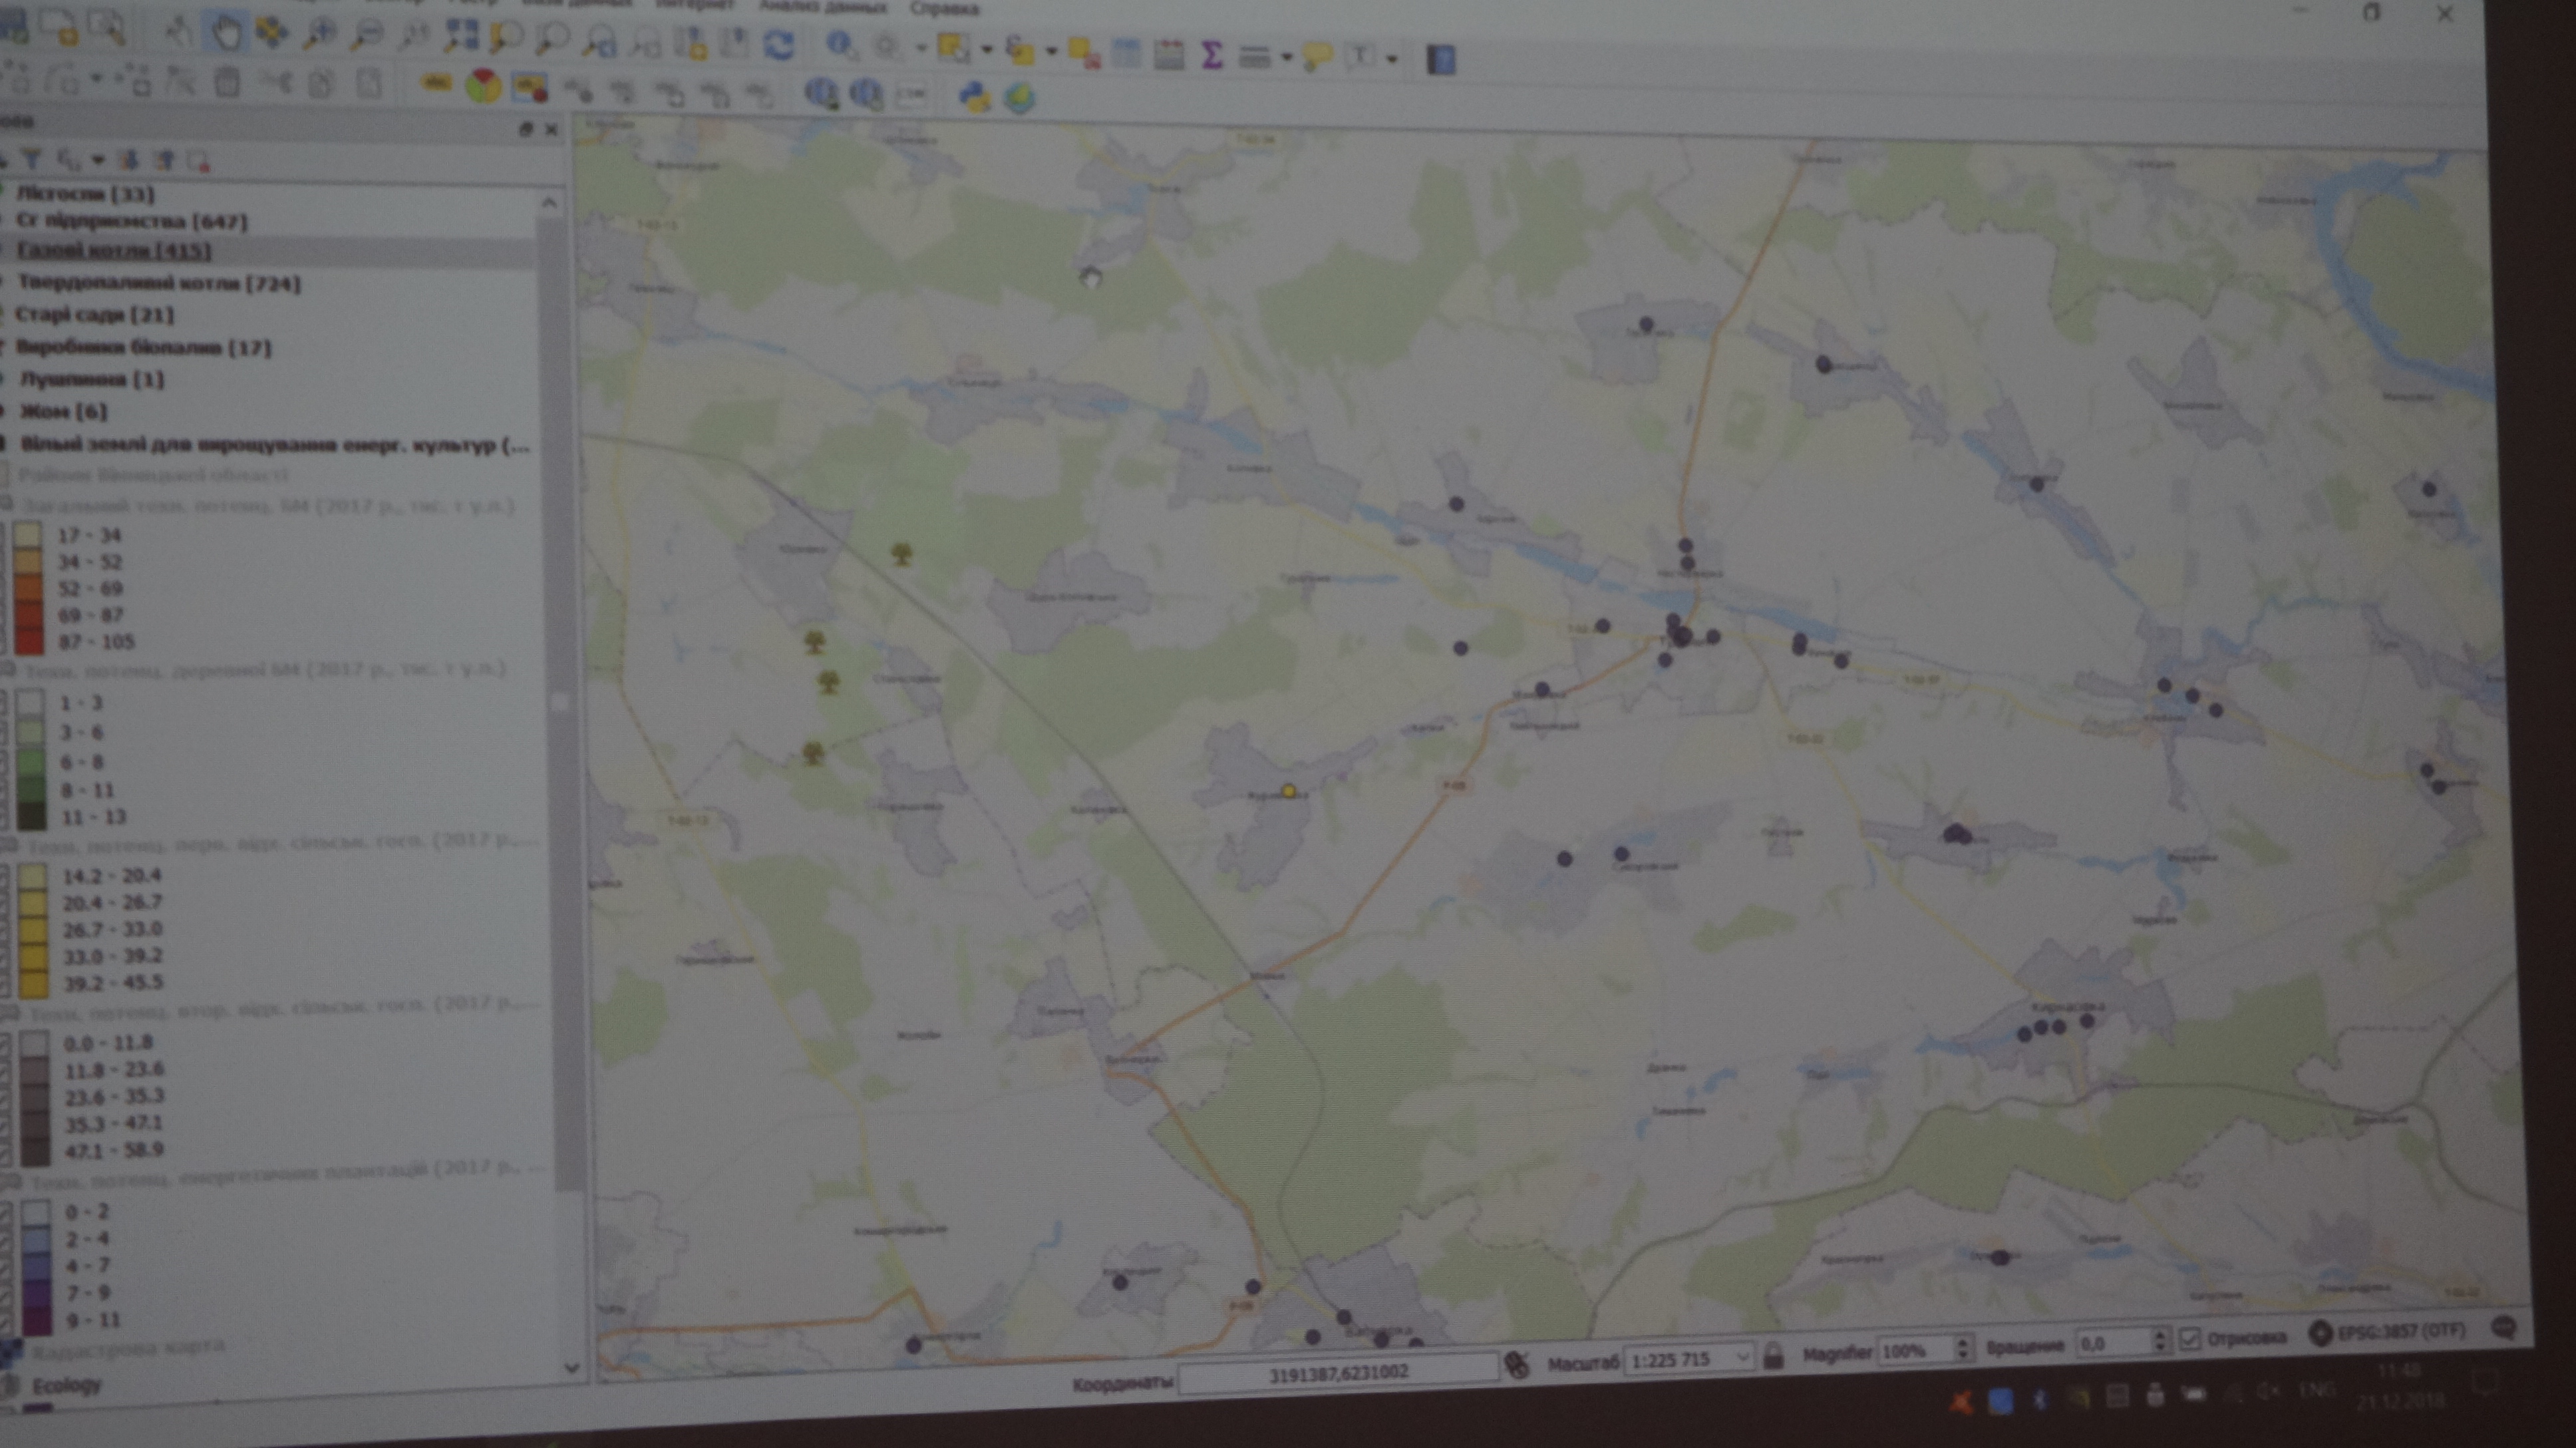
Task: Select the Measure Line ruler tool
Action: [x=1254, y=56]
